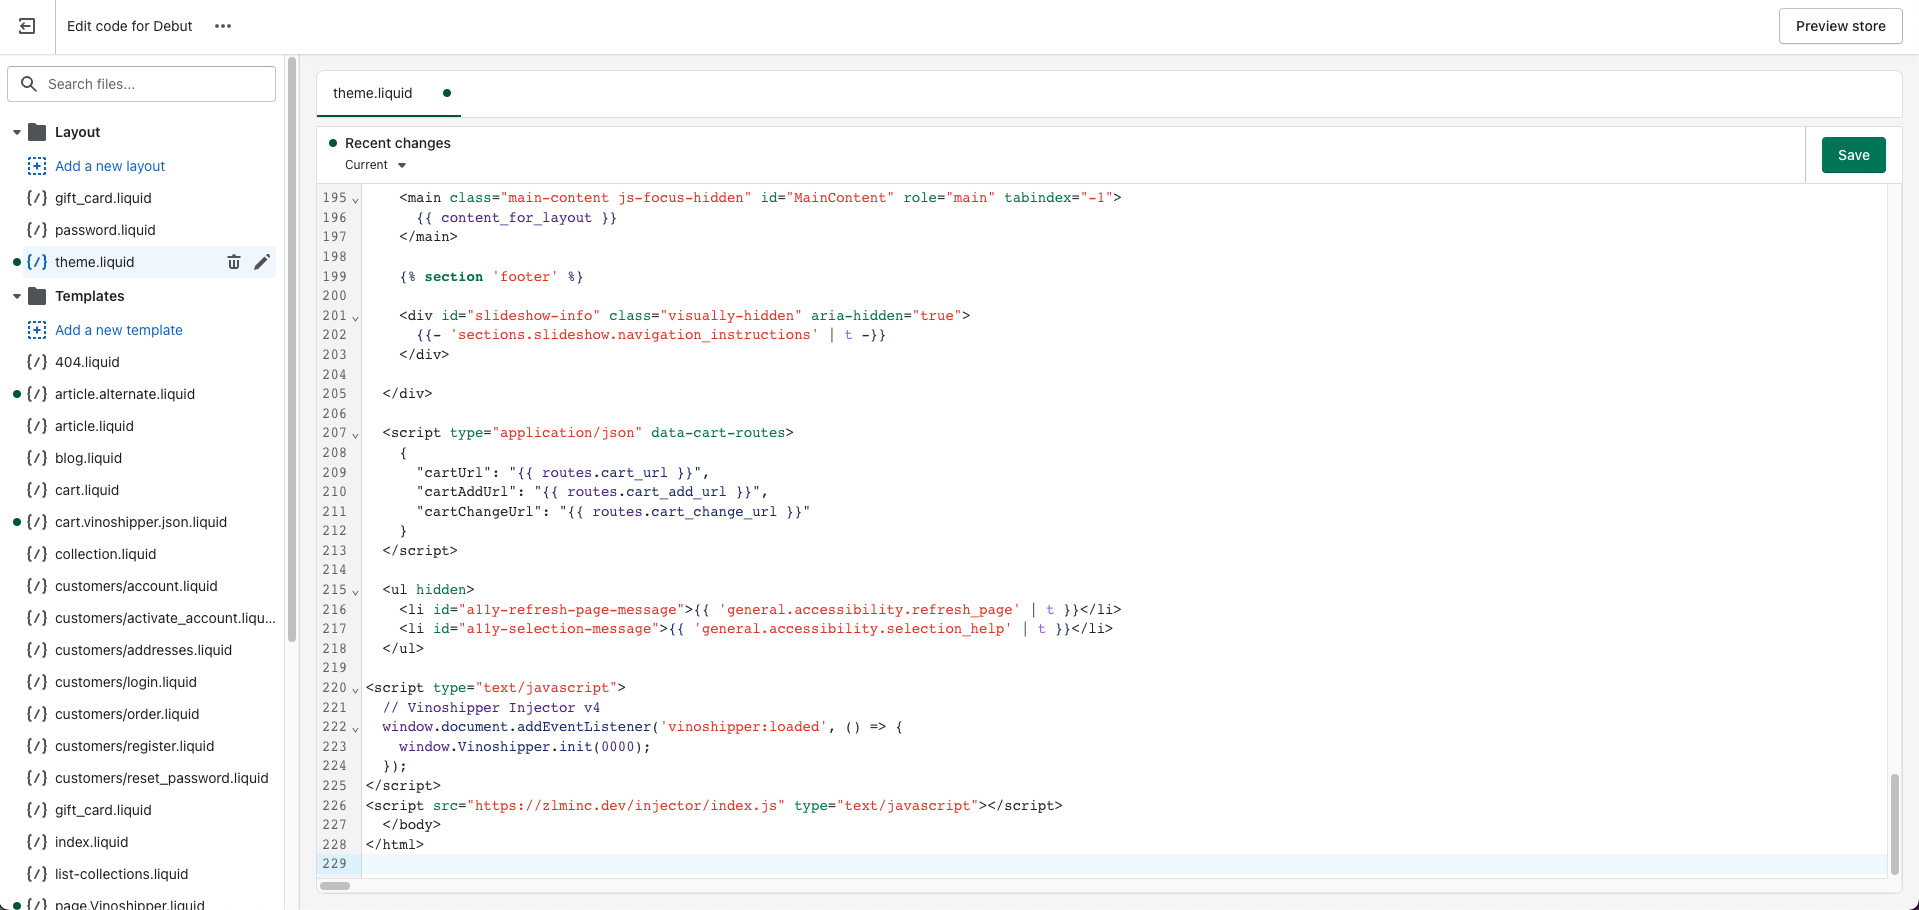Click Add a new layout link
This screenshot has width=1919, height=910.
coord(110,166)
